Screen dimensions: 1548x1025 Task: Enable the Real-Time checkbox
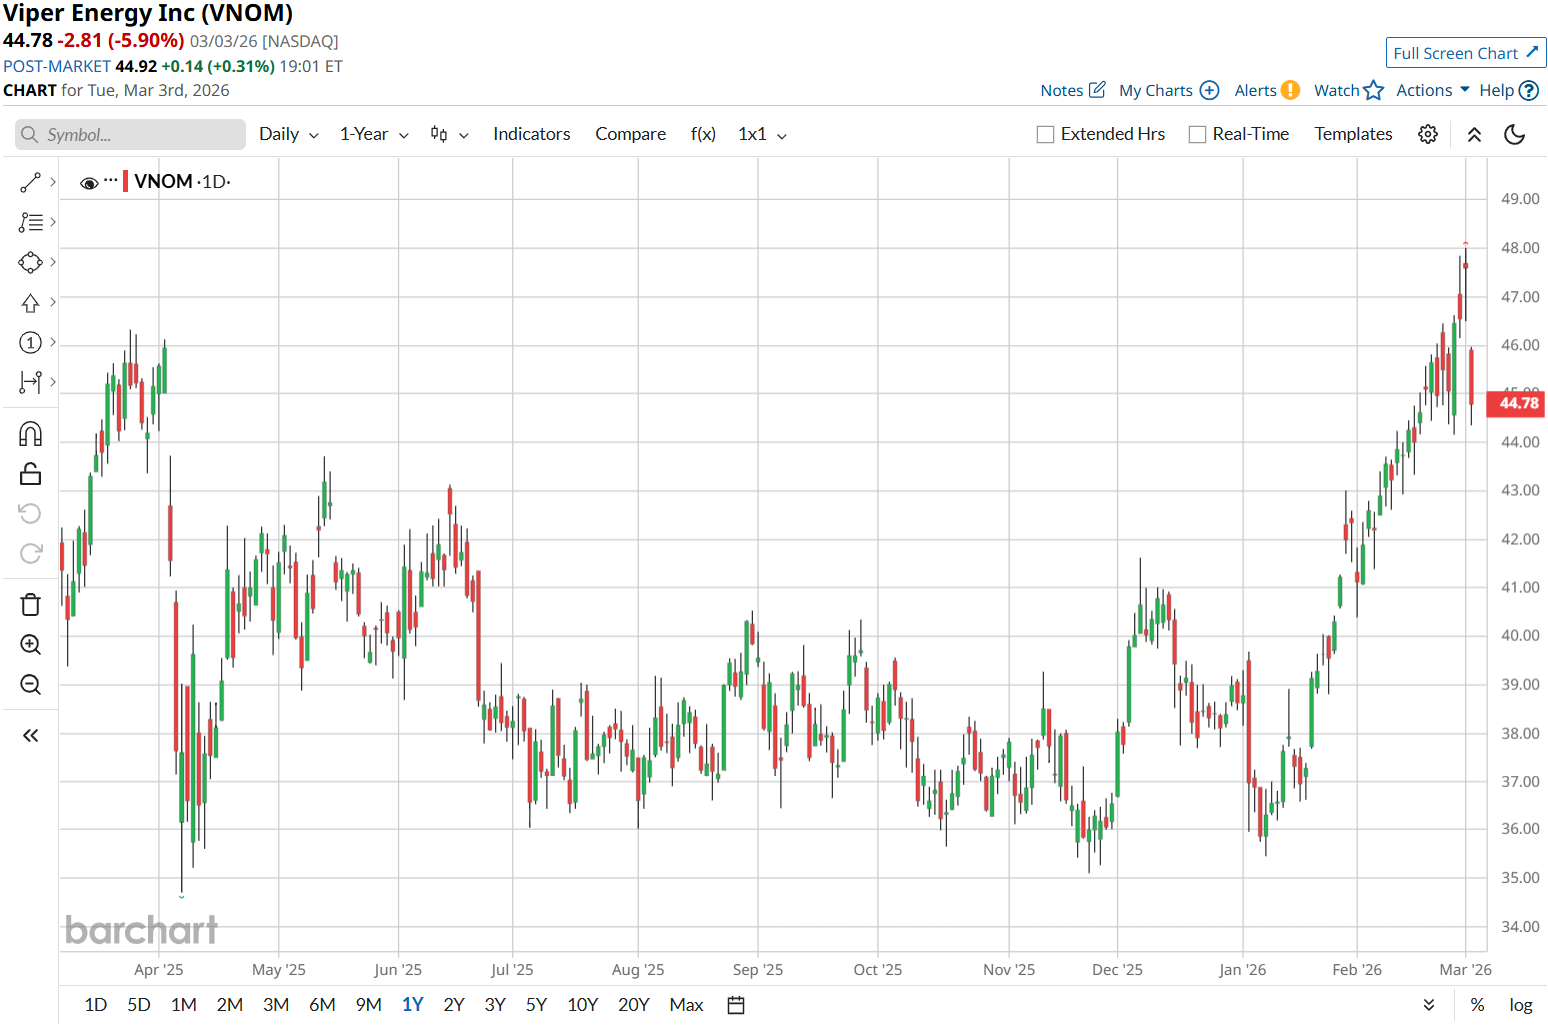[1197, 134]
